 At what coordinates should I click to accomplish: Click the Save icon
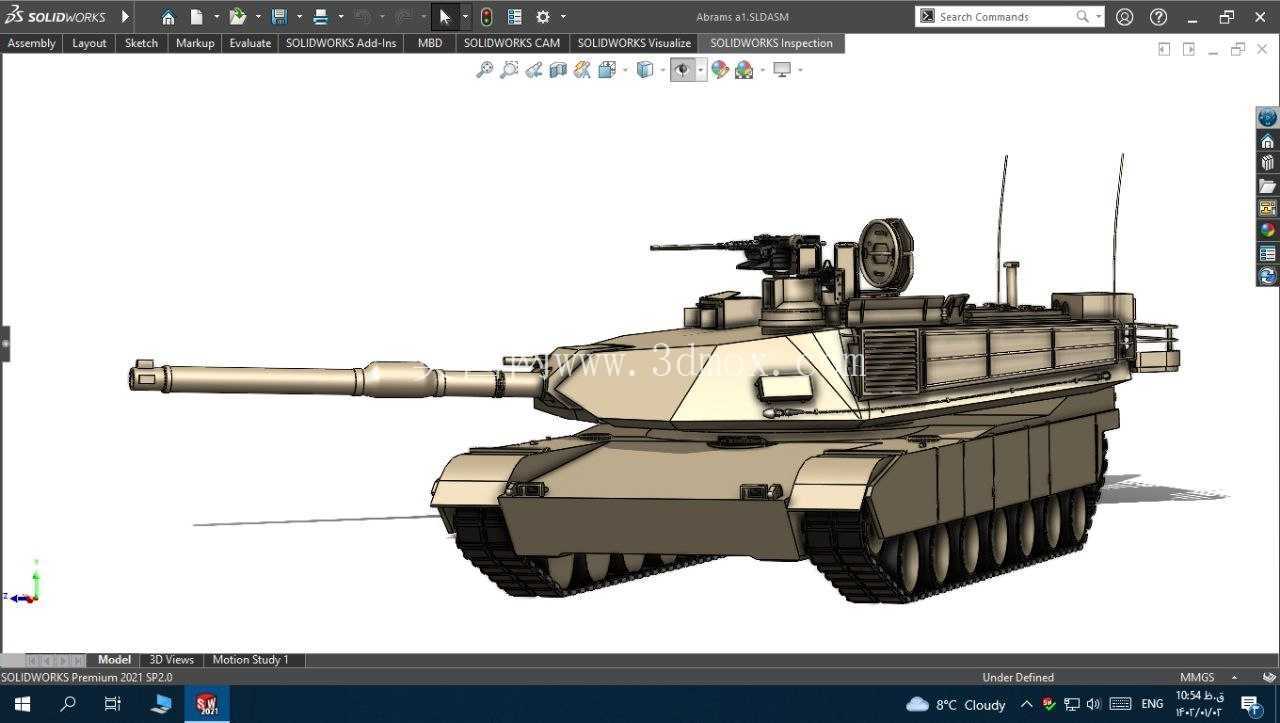click(279, 17)
